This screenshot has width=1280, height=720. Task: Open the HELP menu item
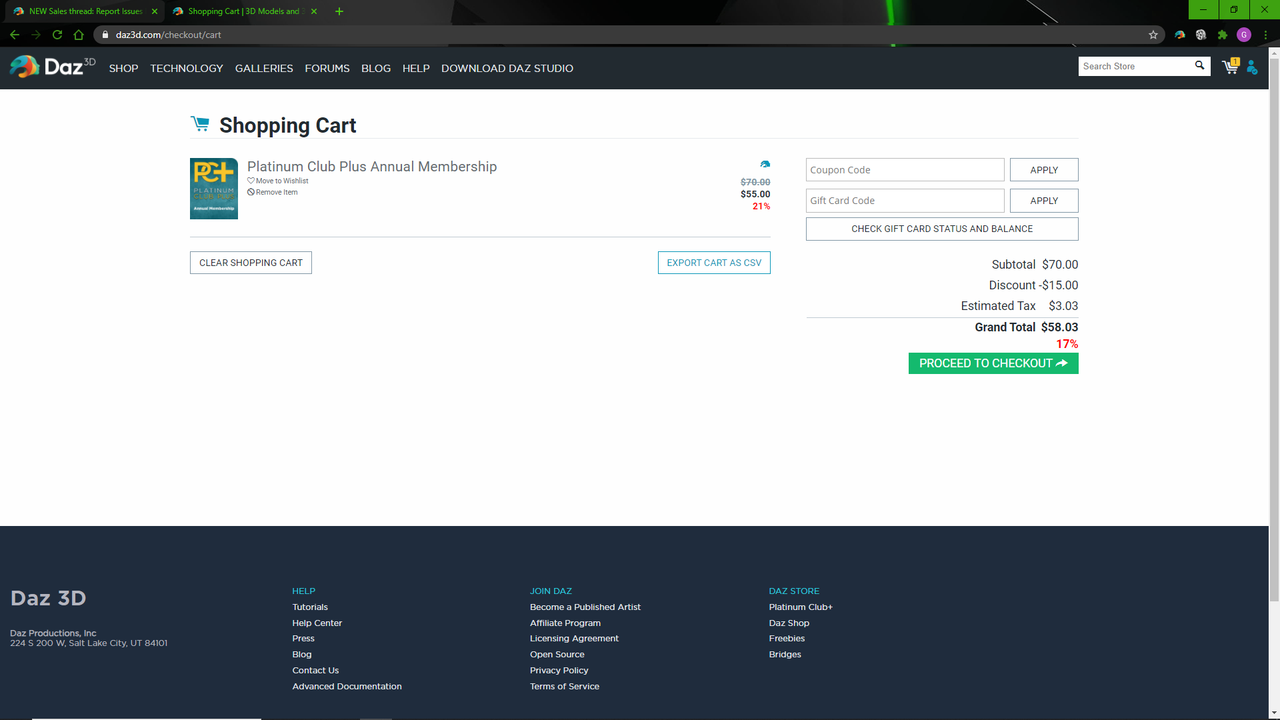tap(416, 68)
